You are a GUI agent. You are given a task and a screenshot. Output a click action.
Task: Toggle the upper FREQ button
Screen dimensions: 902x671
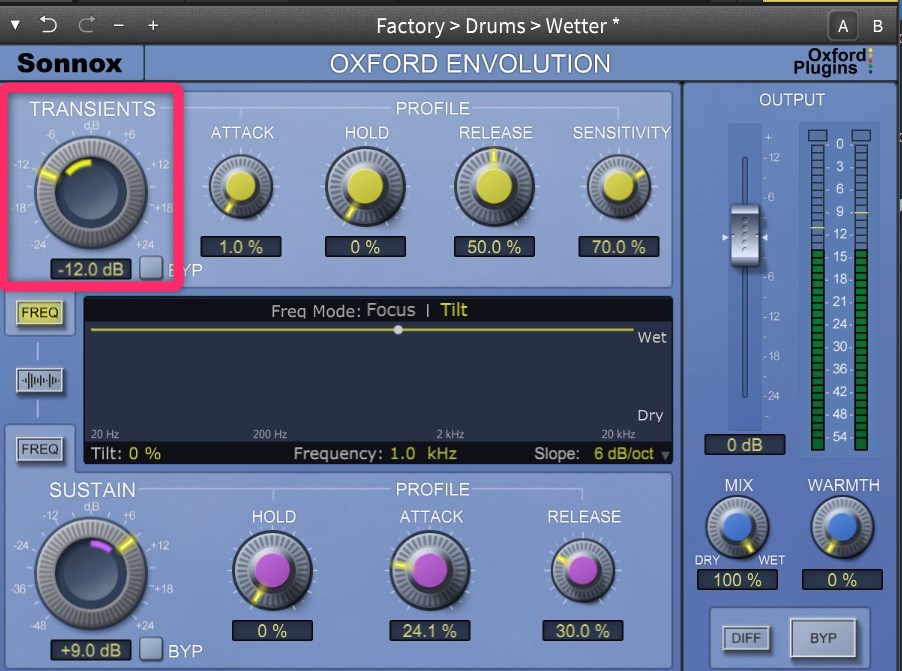pos(40,313)
